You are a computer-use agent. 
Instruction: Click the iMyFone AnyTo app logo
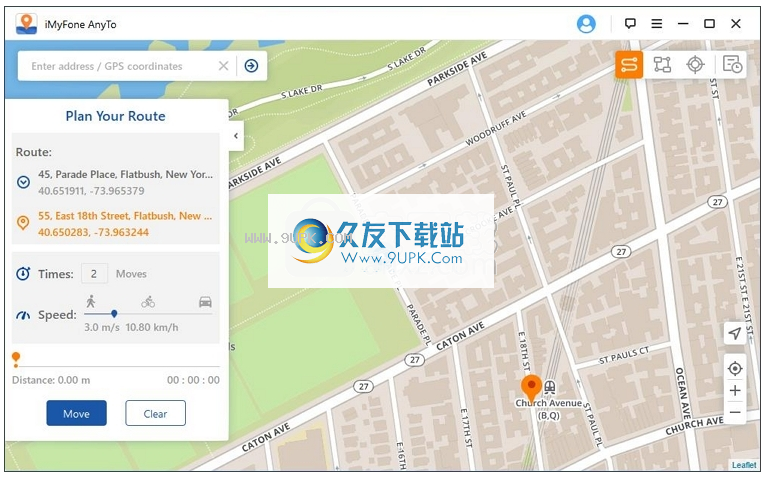pyautogui.click(x=26, y=24)
